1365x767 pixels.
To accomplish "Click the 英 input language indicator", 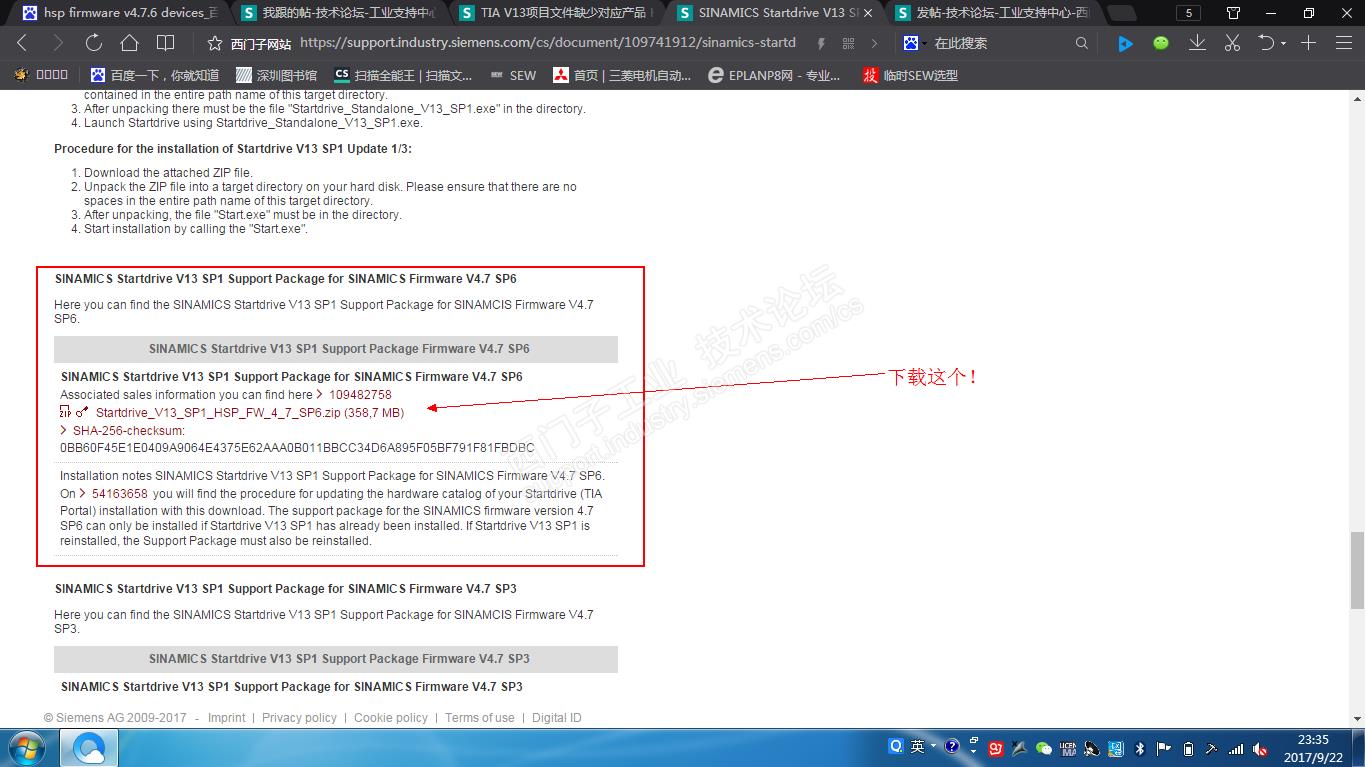I will pos(917,746).
